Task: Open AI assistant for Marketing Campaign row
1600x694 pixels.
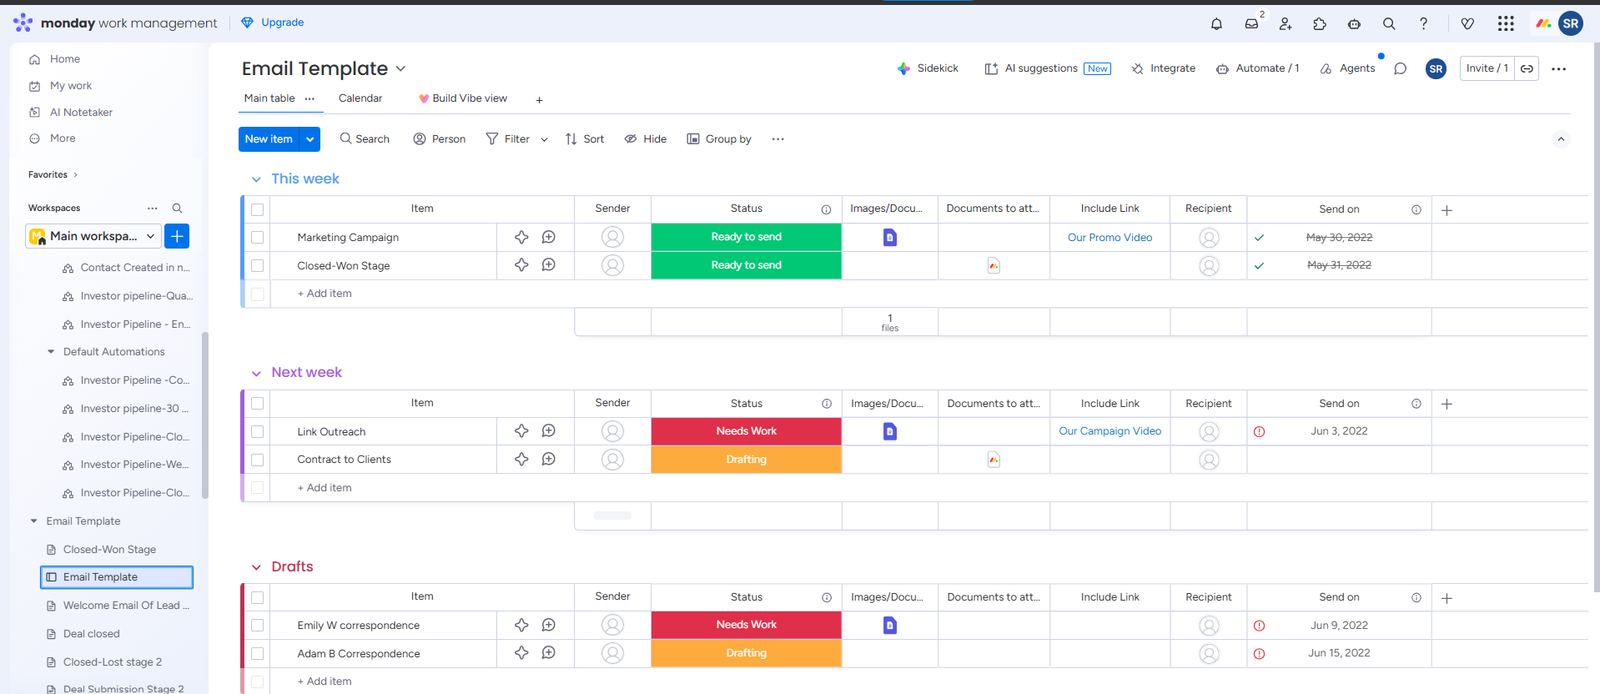Action: [x=521, y=237]
